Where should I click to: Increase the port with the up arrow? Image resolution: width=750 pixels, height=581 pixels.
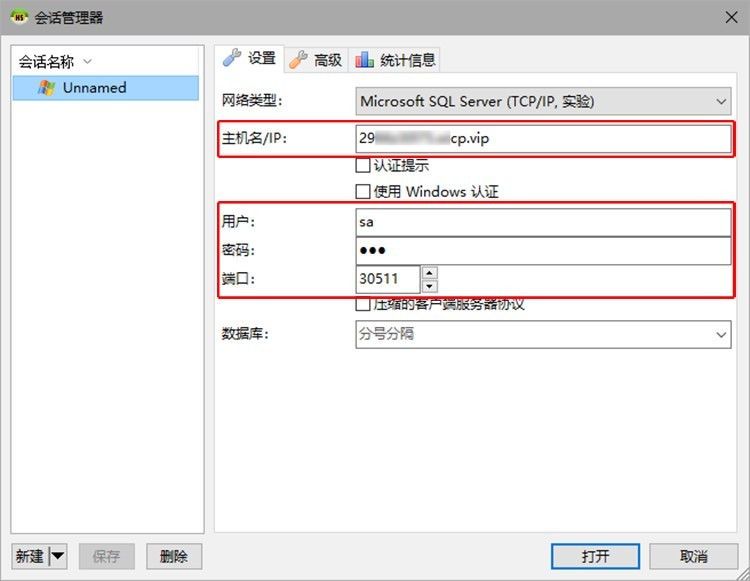click(x=430, y=273)
